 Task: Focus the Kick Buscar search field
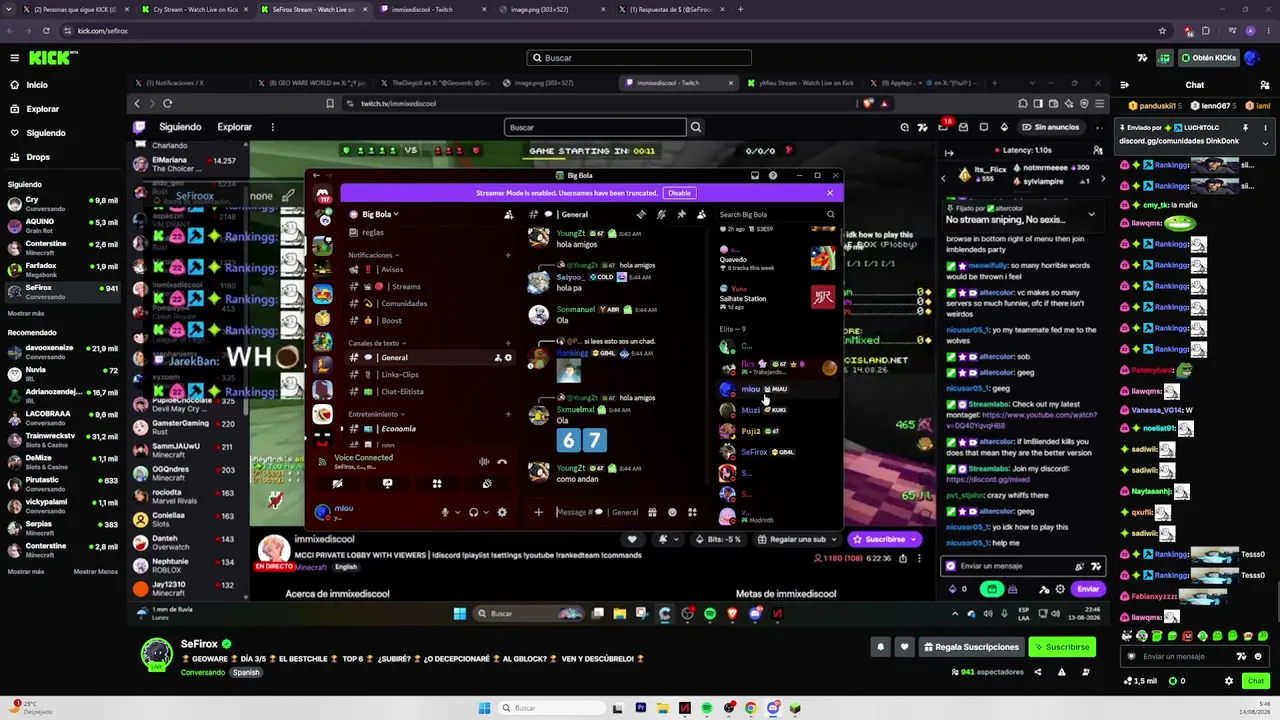639,58
